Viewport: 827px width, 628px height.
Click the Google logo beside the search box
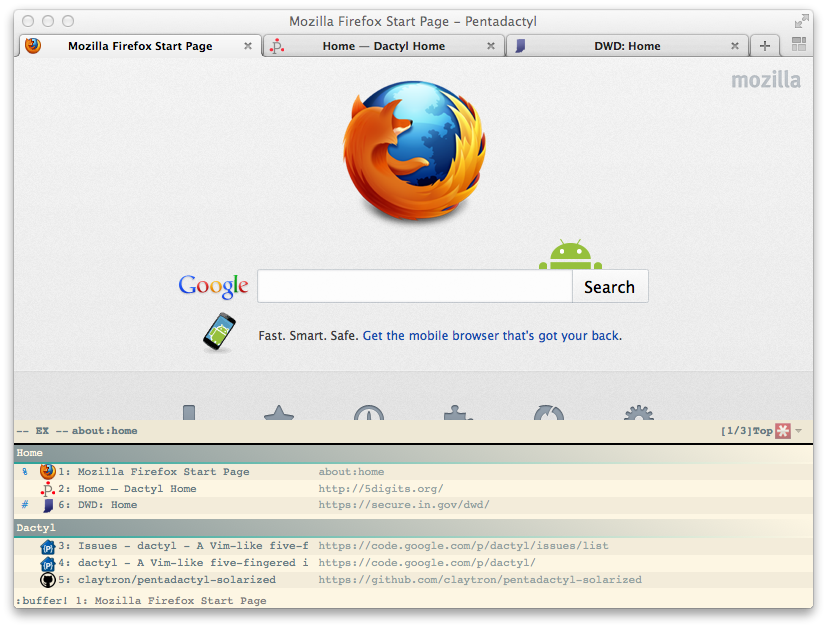click(x=213, y=286)
